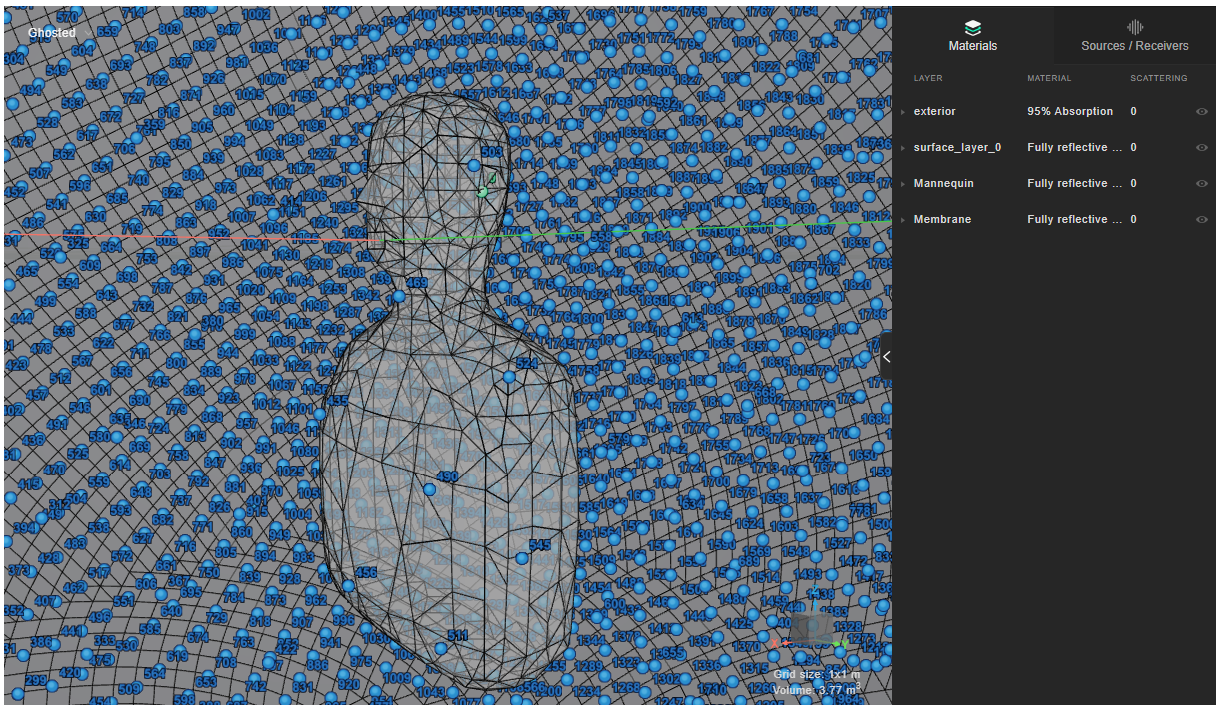Click the Ghosted view mode label
The width and height of the screenshot is (1221, 713).
tap(51, 33)
